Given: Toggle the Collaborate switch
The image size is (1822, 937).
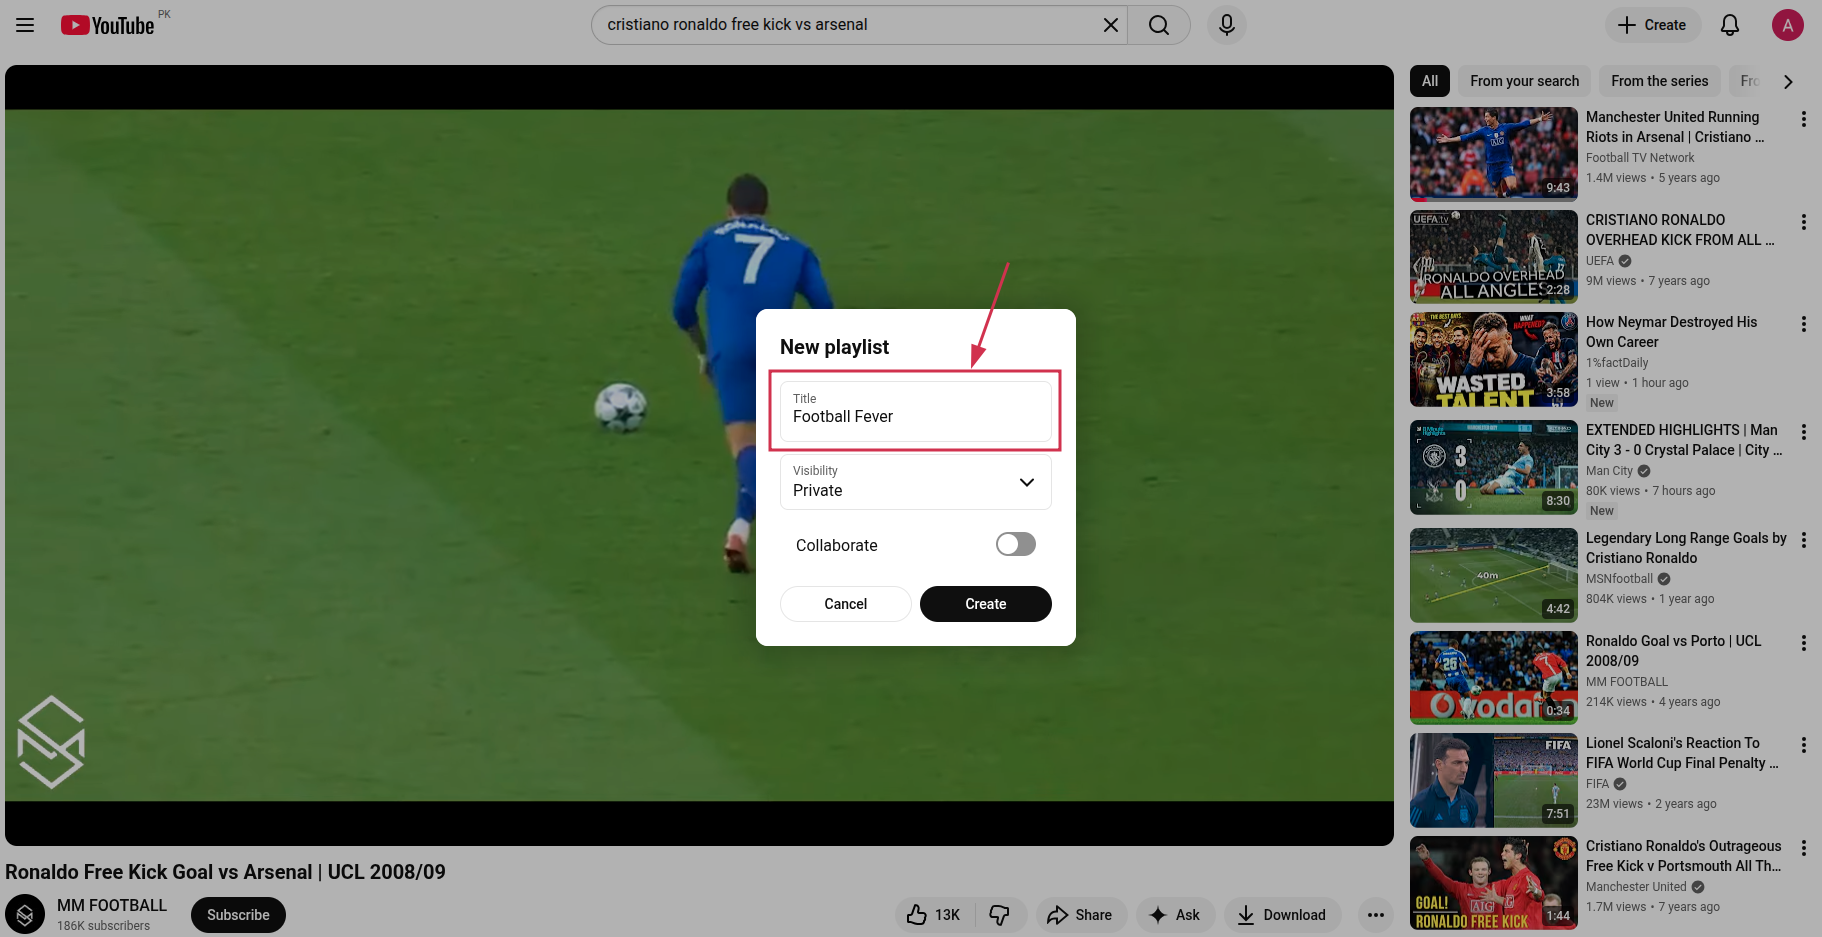Looking at the screenshot, I should point(1016,544).
